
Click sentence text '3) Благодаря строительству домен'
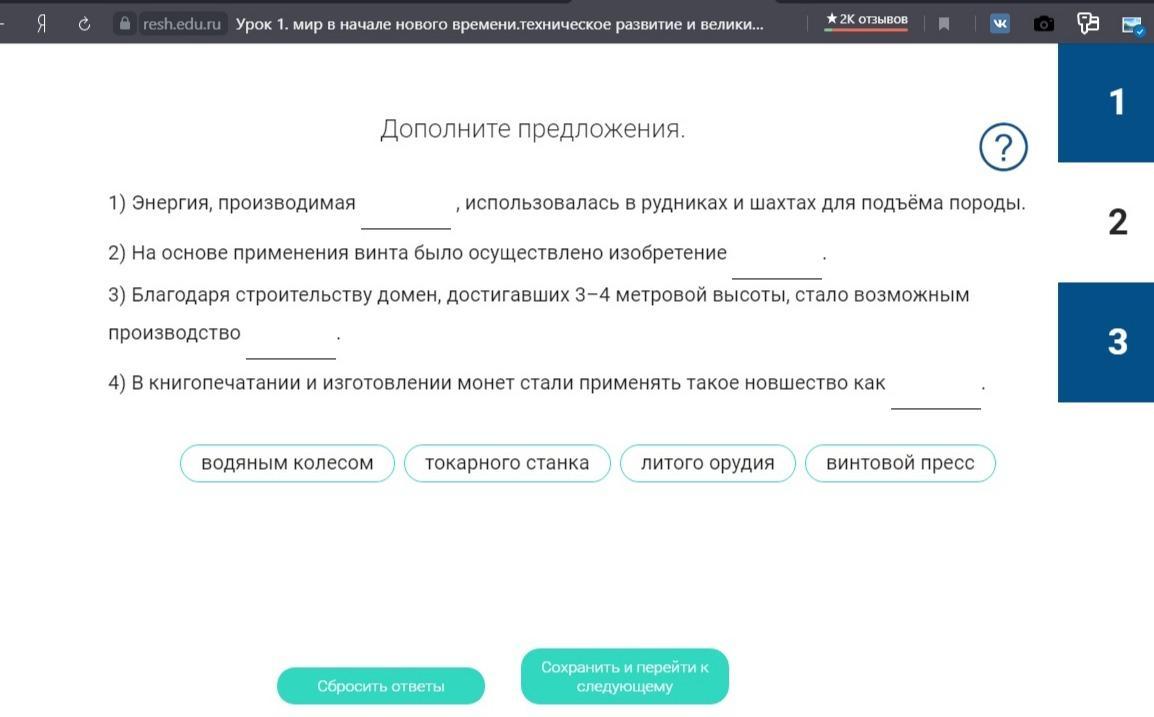(x=275, y=295)
